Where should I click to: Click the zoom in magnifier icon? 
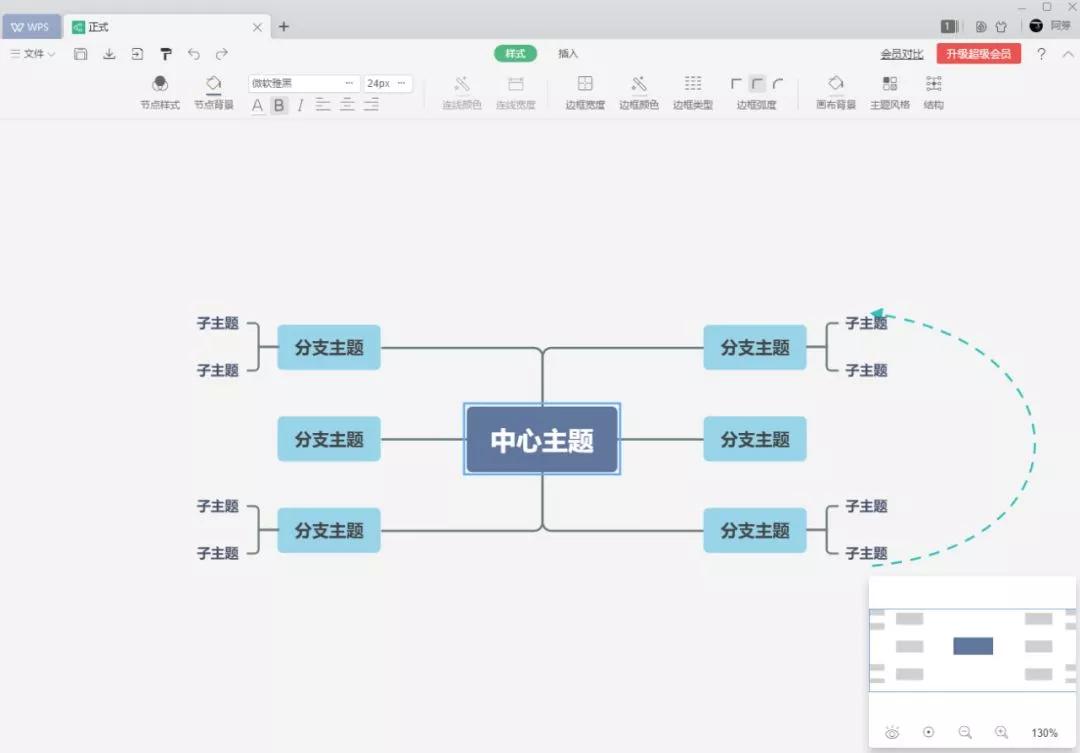coord(1001,731)
